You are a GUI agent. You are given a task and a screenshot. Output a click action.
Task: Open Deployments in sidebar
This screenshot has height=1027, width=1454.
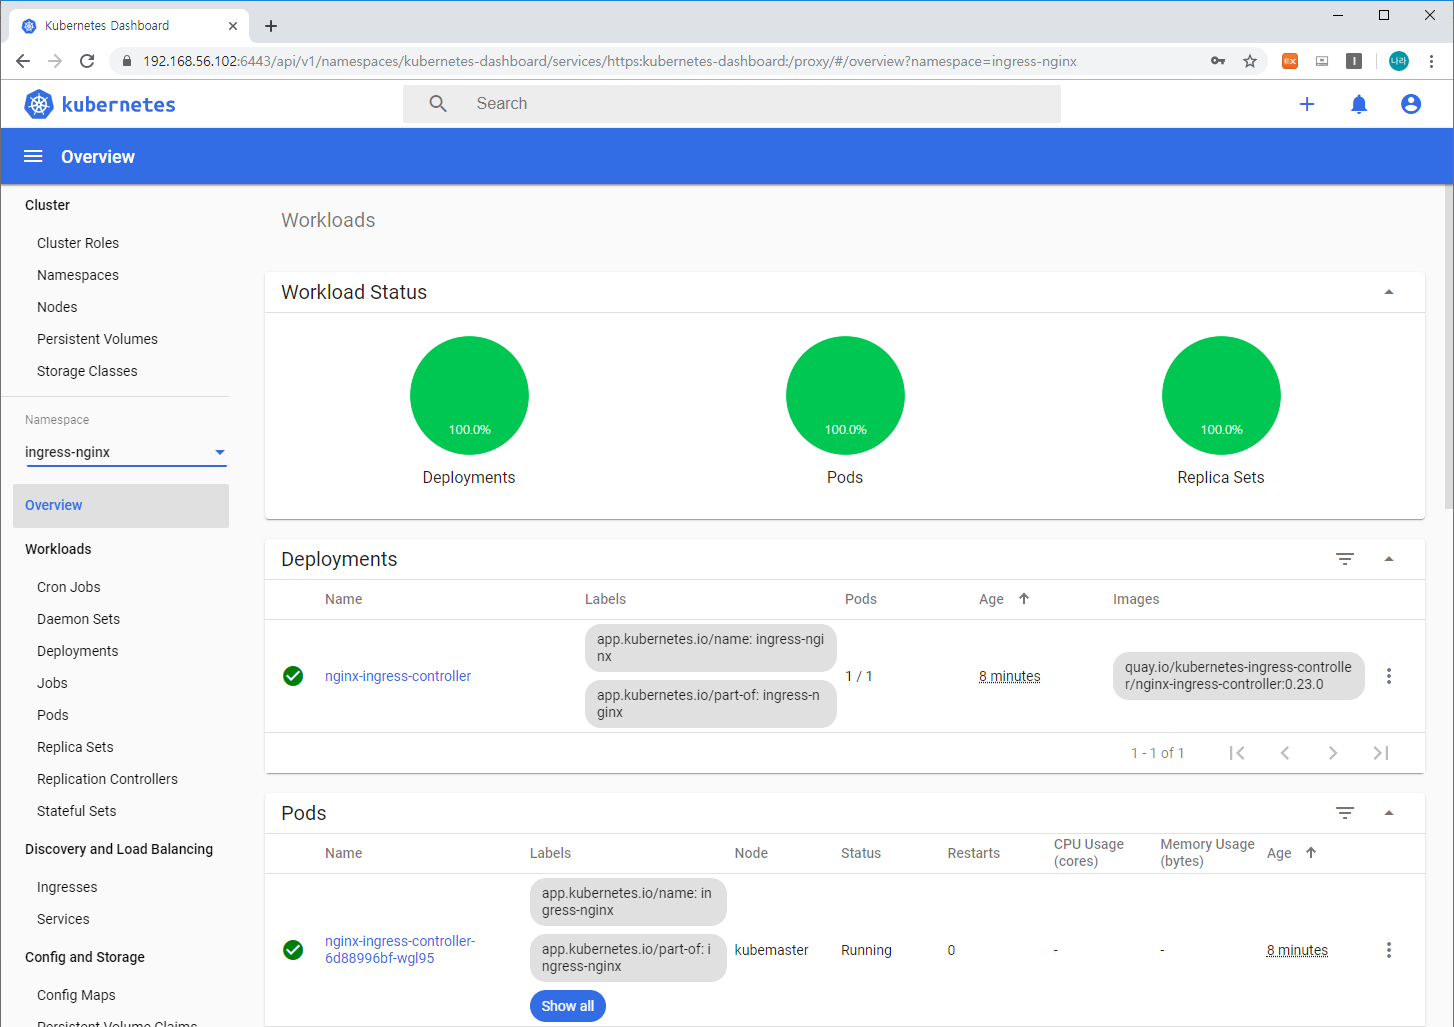click(77, 651)
